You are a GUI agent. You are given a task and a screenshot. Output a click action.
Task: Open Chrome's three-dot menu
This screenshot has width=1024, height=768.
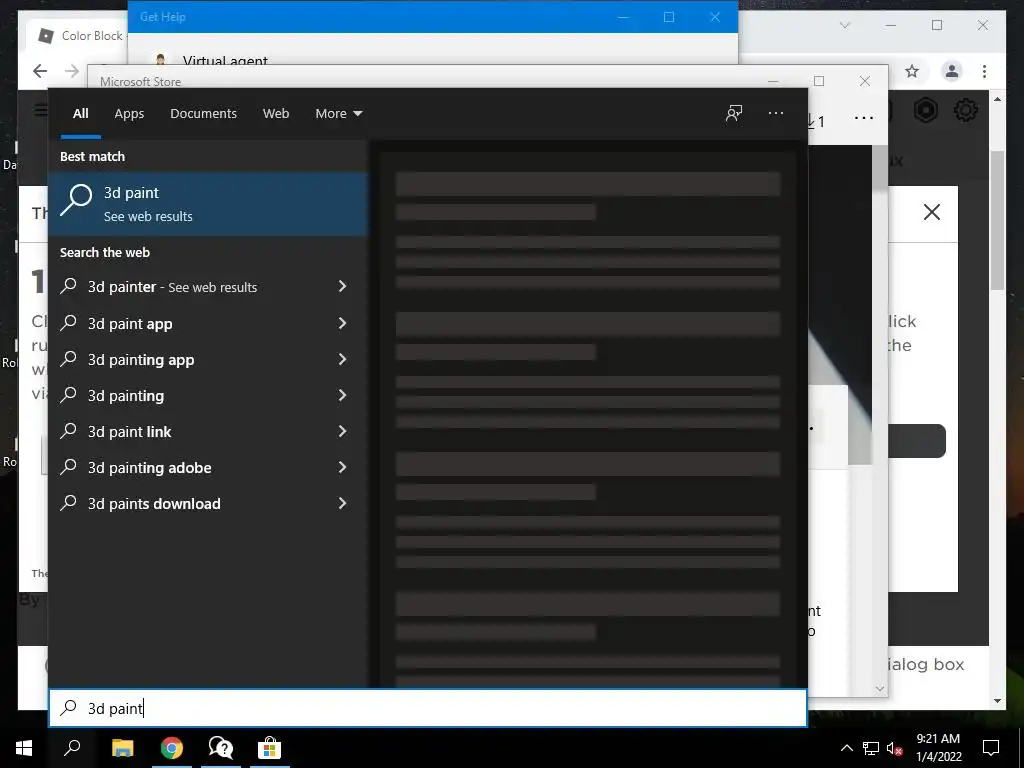point(984,71)
